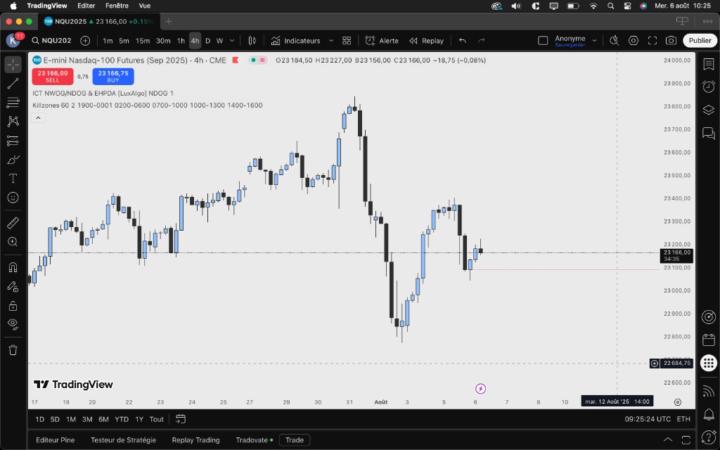Screen dimensions: 720x450
Task: Open the Anonyme layout dropdown
Action: 594,41
